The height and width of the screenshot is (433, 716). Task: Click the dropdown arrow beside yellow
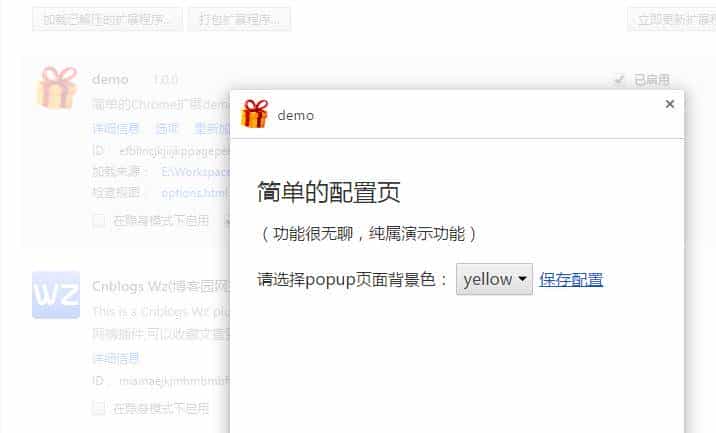522,279
